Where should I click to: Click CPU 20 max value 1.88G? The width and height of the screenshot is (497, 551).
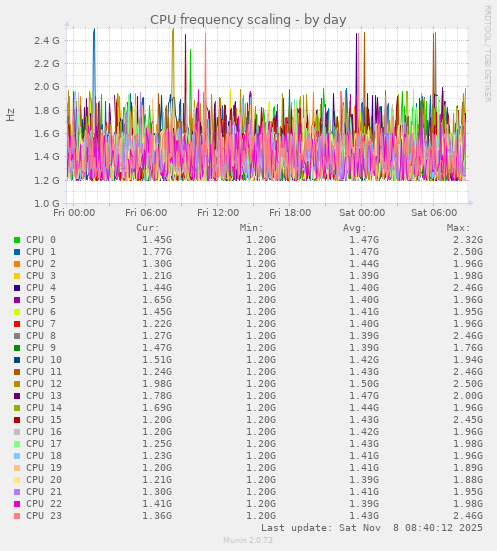468,480
